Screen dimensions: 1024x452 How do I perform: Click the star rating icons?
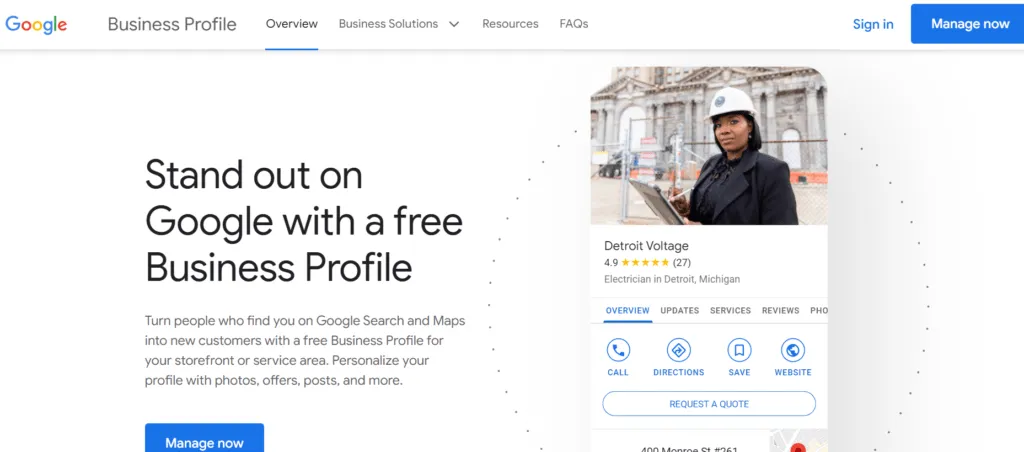point(645,263)
